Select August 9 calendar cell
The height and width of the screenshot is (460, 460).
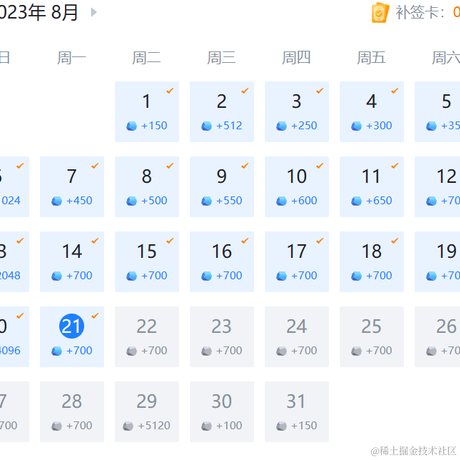tap(222, 187)
